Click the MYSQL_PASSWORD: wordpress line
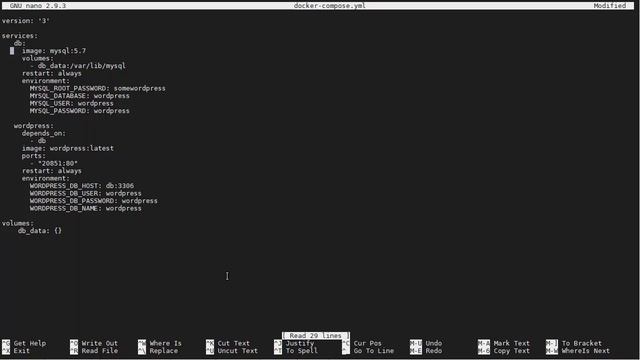The height and width of the screenshot is (360, 640). pos(80,111)
